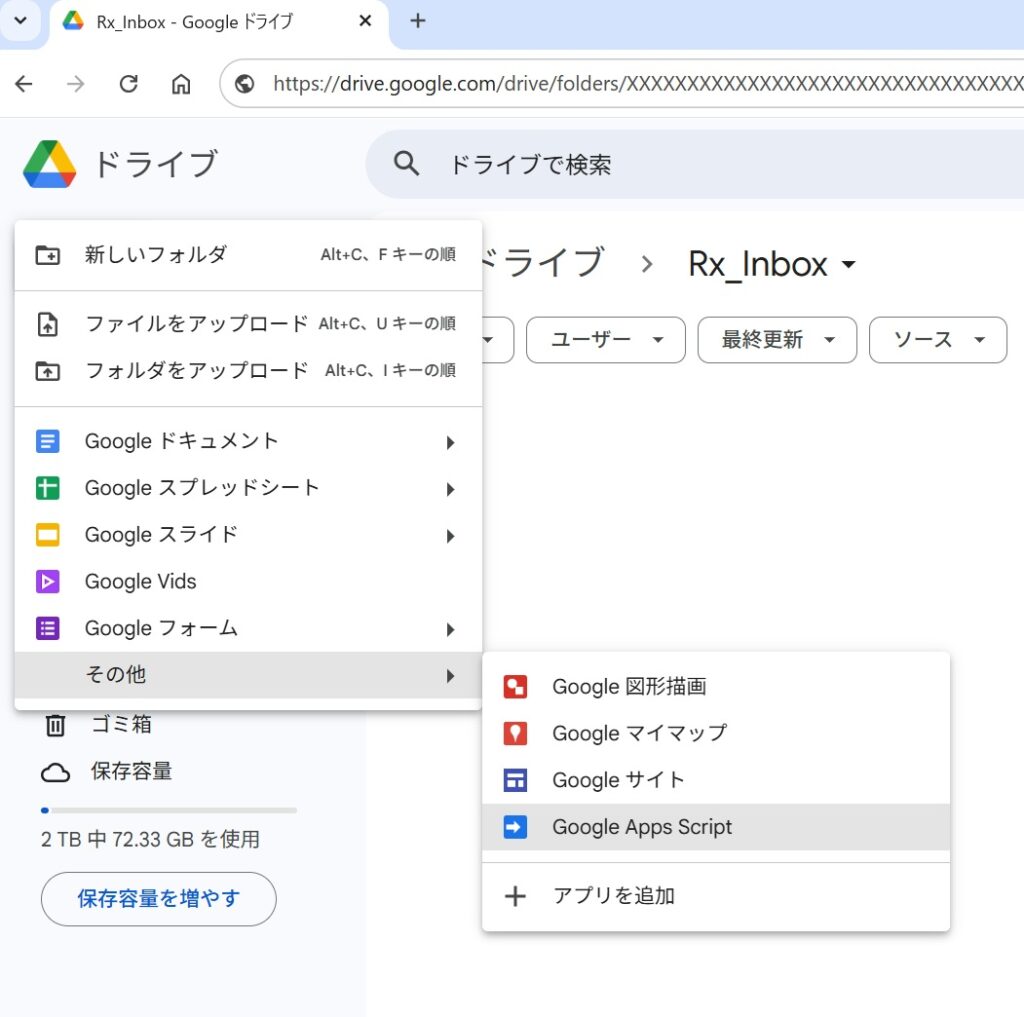The width and height of the screenshot is (1024, 1017).
Task: Choose ファイルをアップロード menu item
Action: [x=196, y=324]
